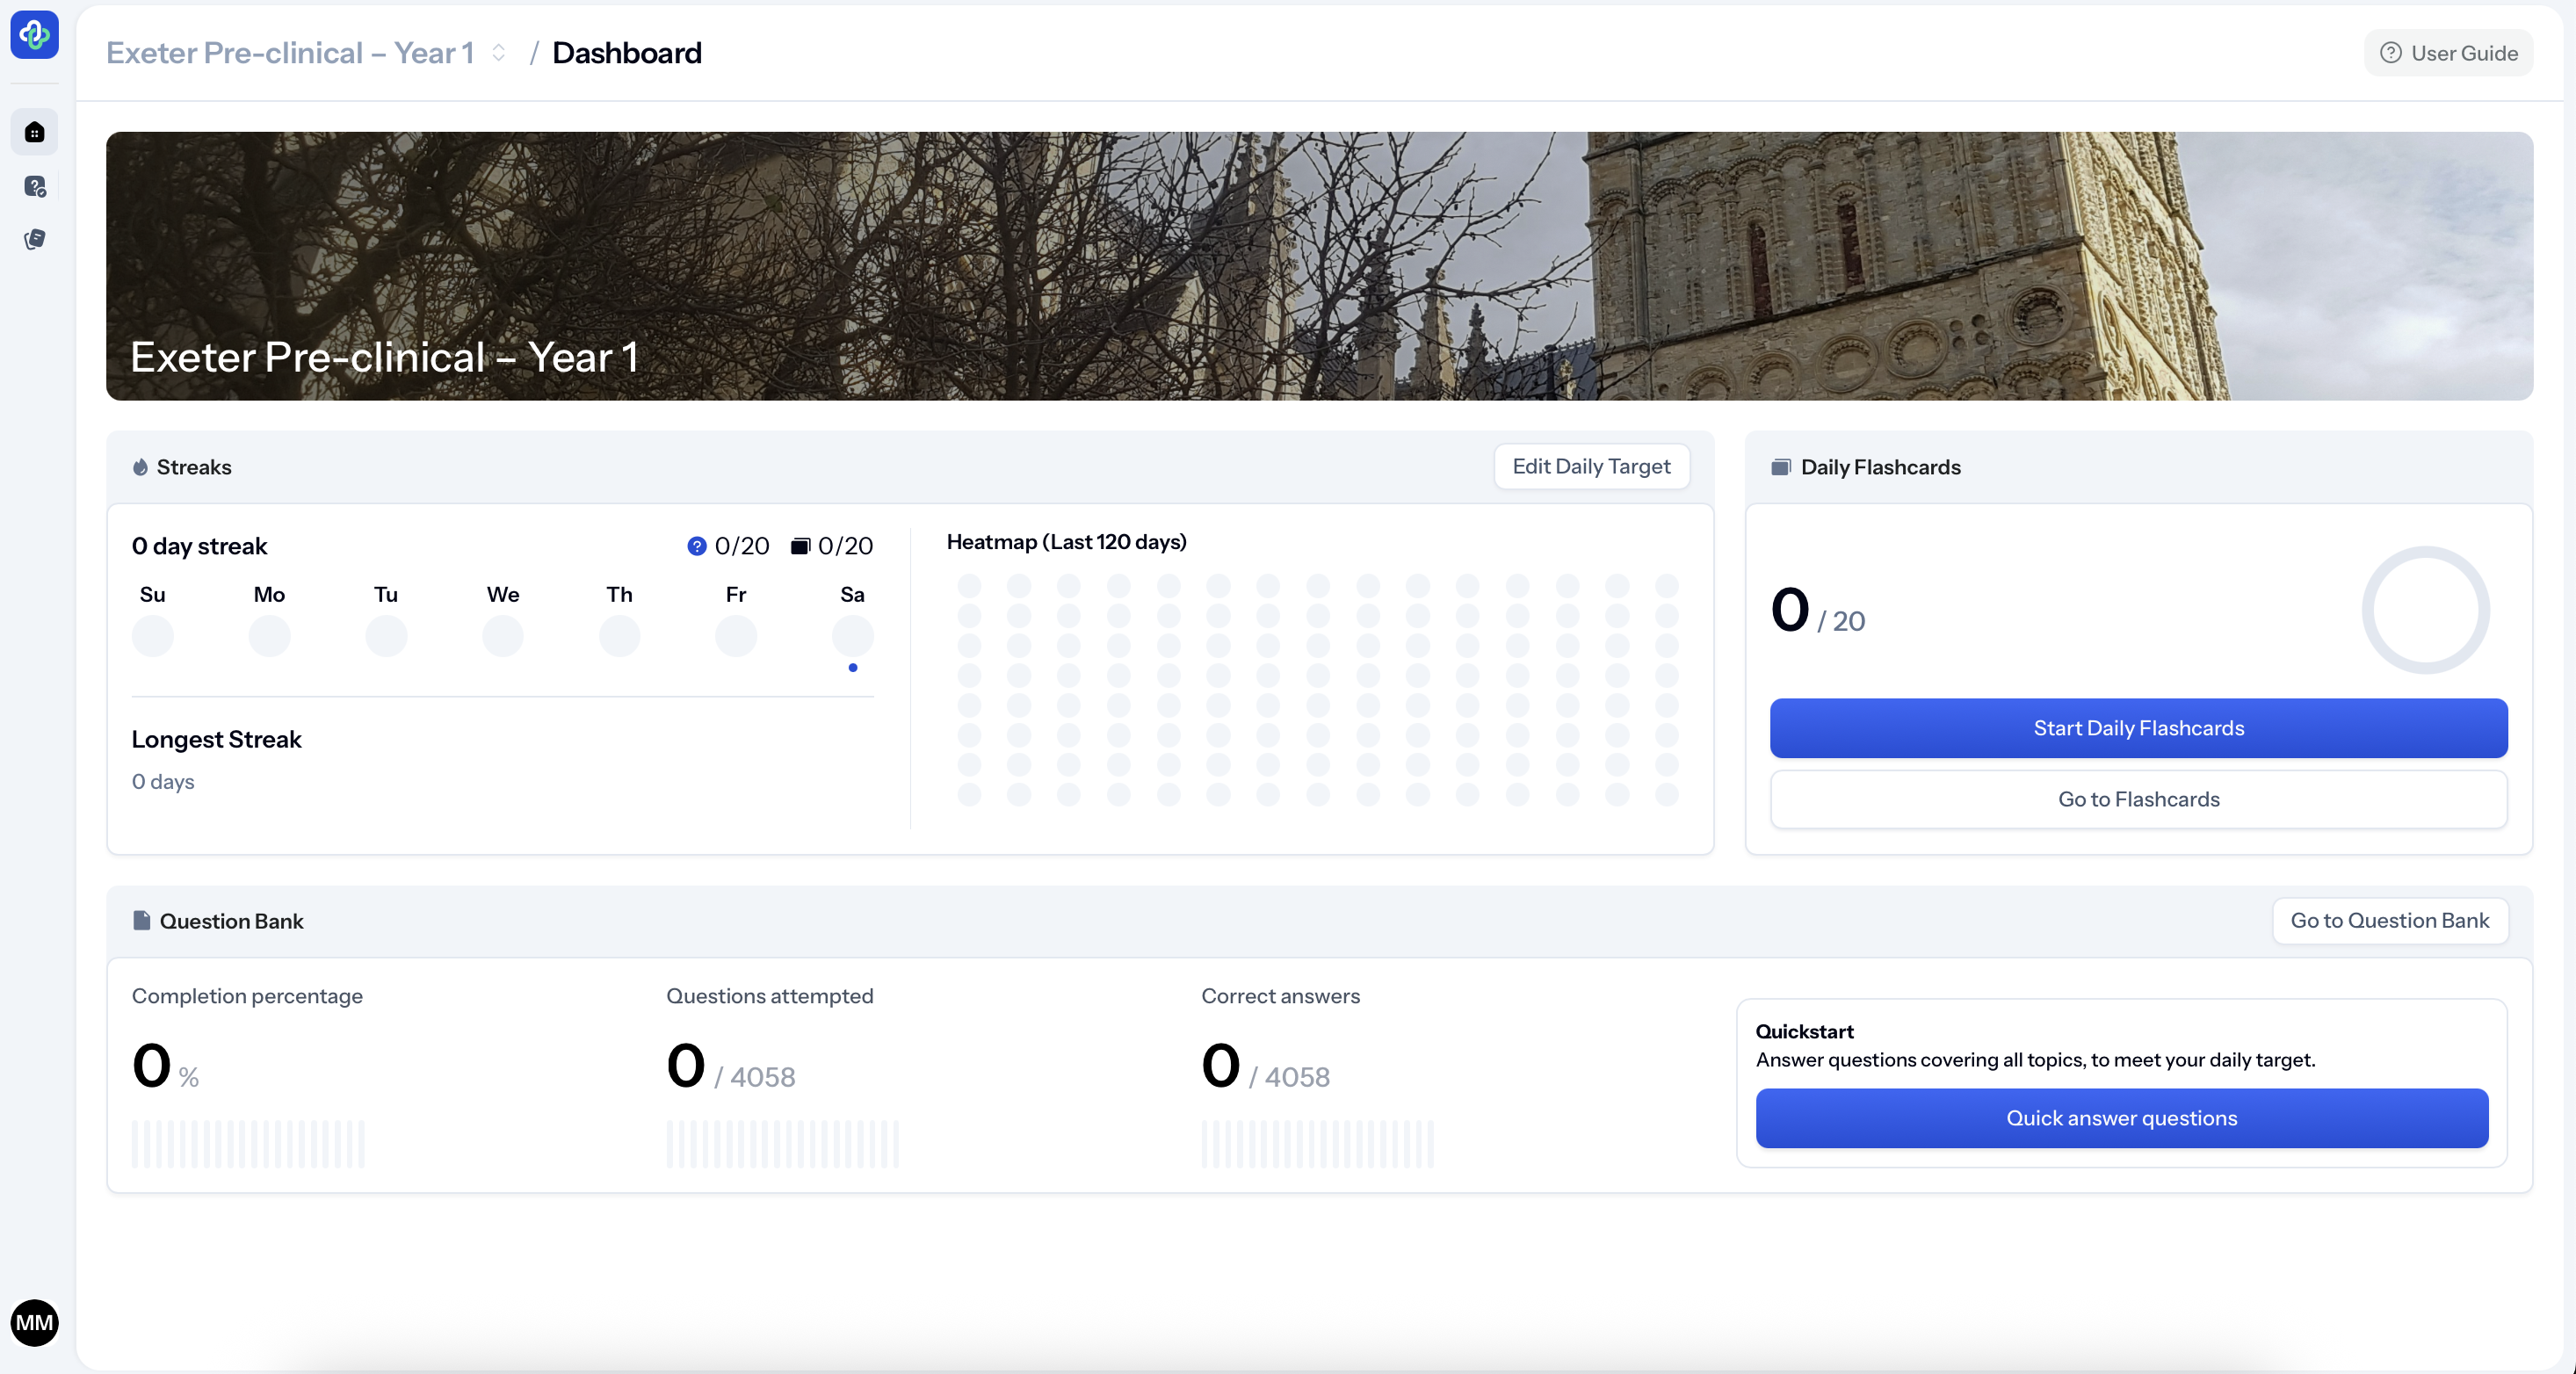Click the Streaks flame icon
Image resolution: width=2576 pixels, height=1374 pixels.
[140, 467]
